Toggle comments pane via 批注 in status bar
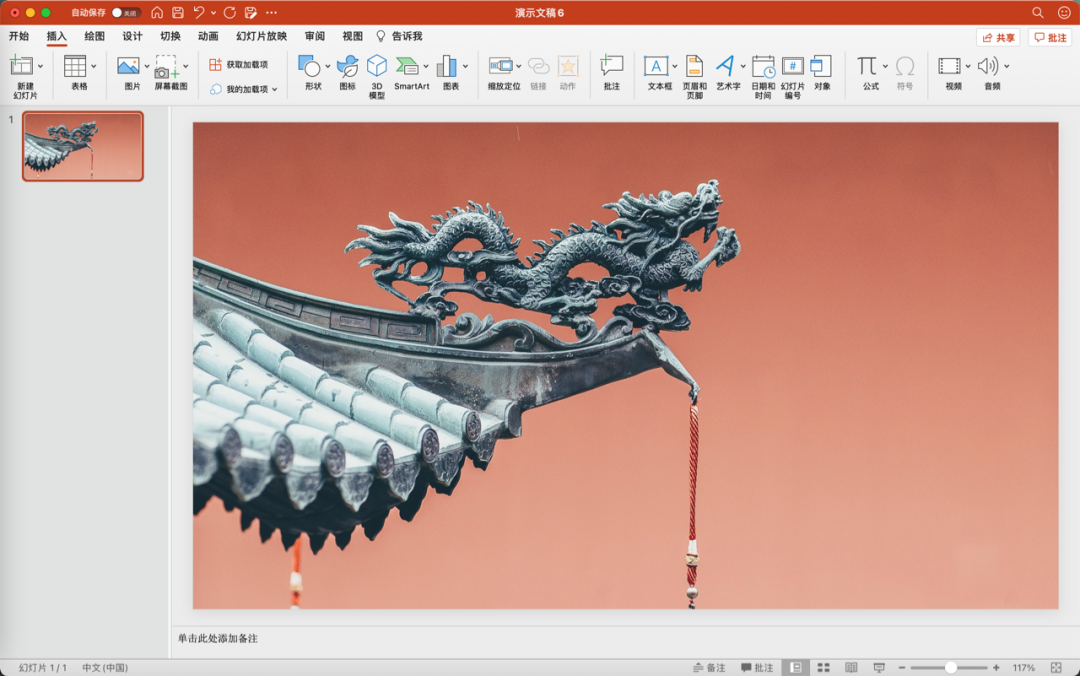 (757, 667)
